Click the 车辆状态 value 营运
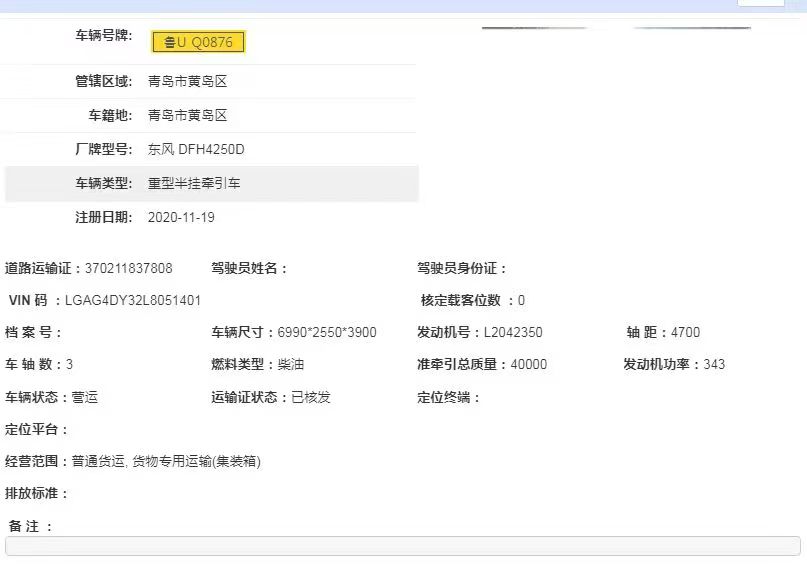Image resolution: width=807 pixels, height=564 pixels. tap(84, 397)
